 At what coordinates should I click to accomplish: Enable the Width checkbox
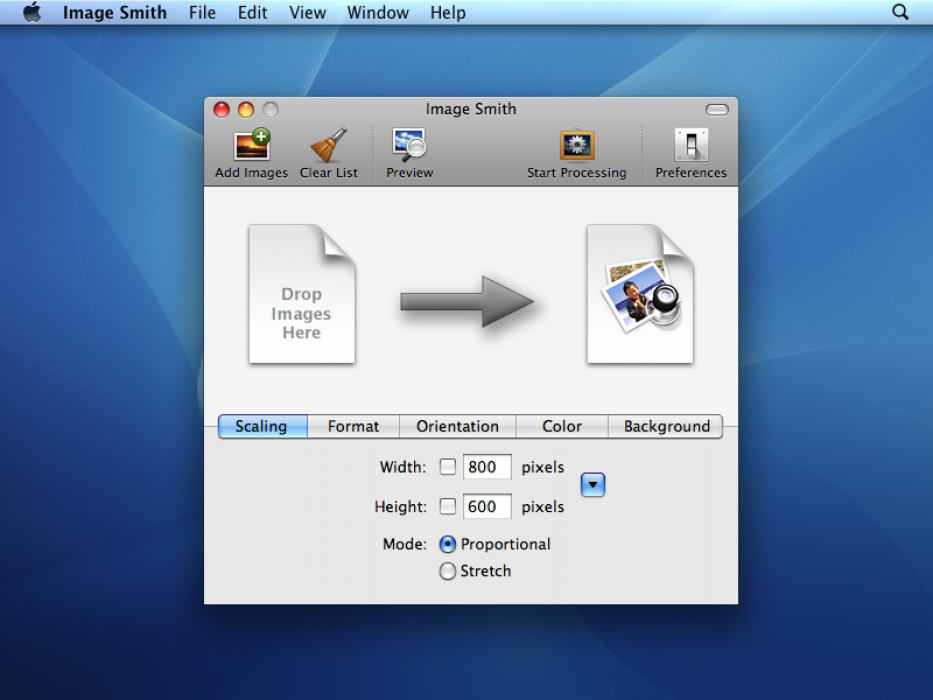pyautogui.click(x=448, y=467)
